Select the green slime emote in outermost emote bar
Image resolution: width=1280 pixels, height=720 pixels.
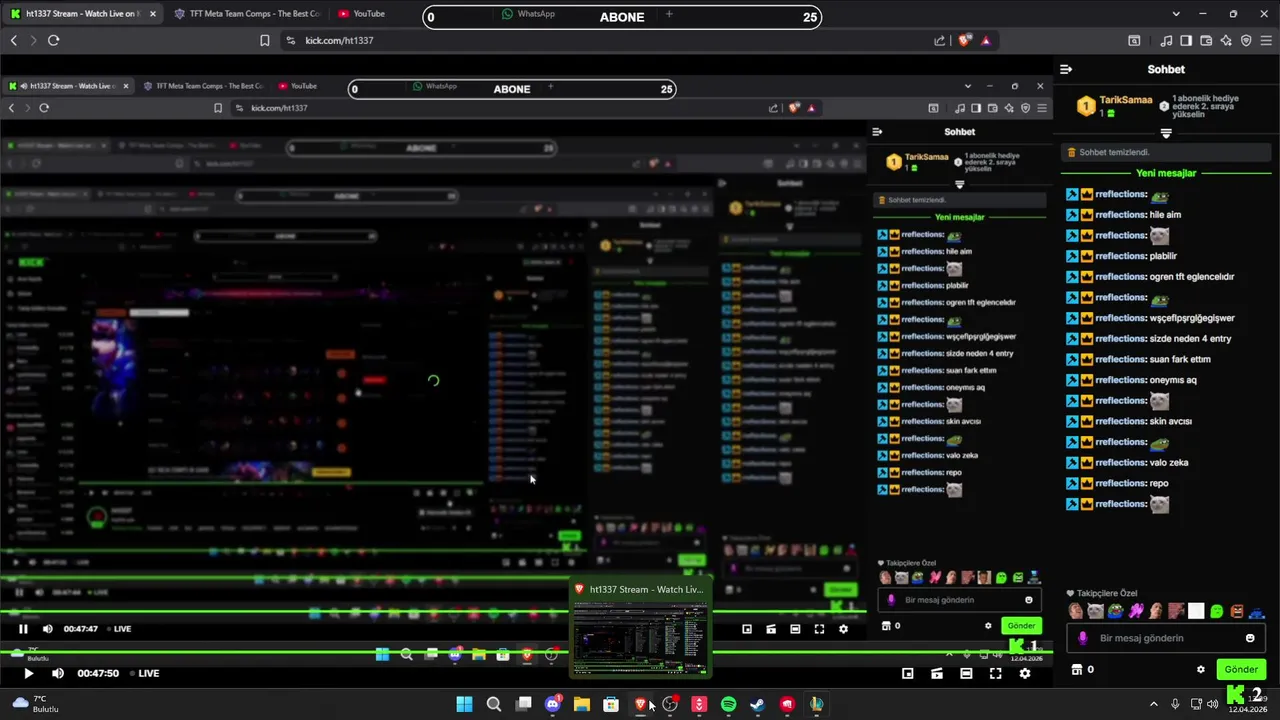pos(1216,611)
